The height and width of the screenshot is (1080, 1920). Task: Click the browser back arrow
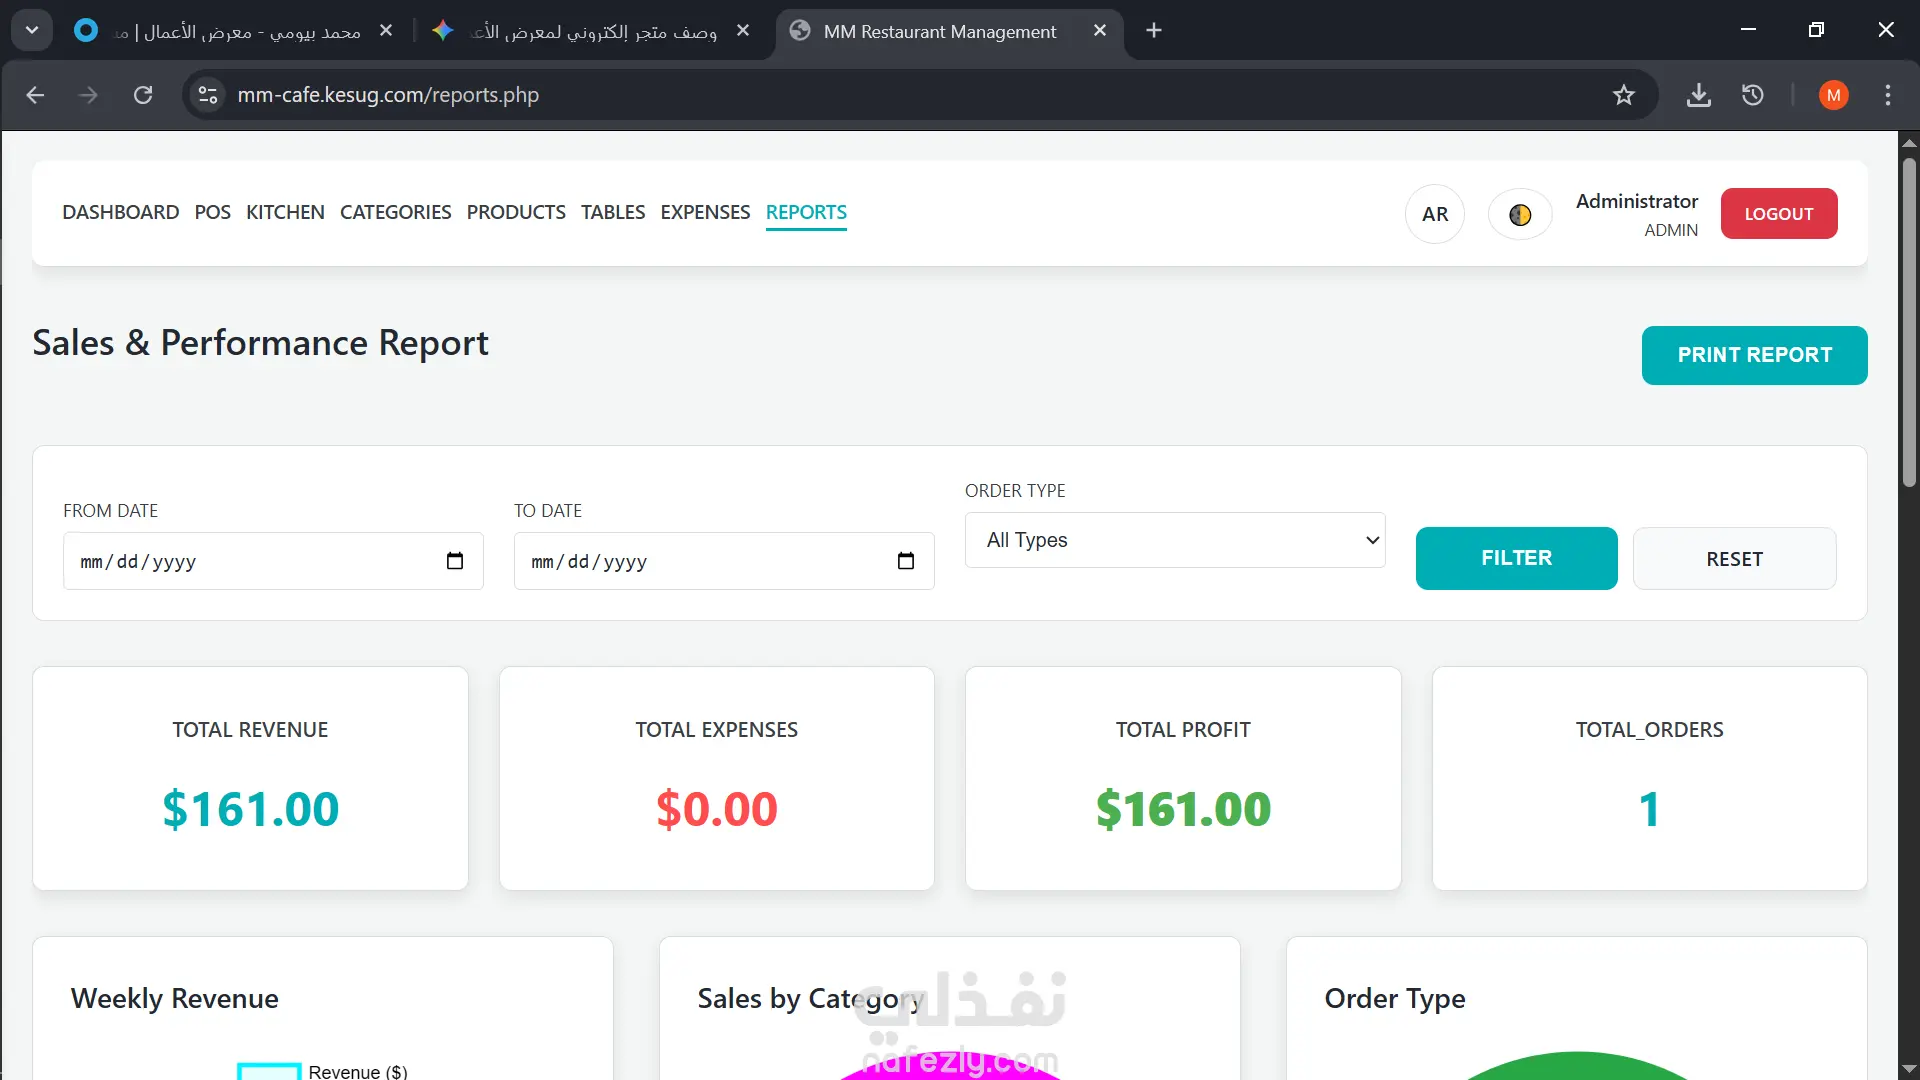pyautogui.click(x=35, y=95)
